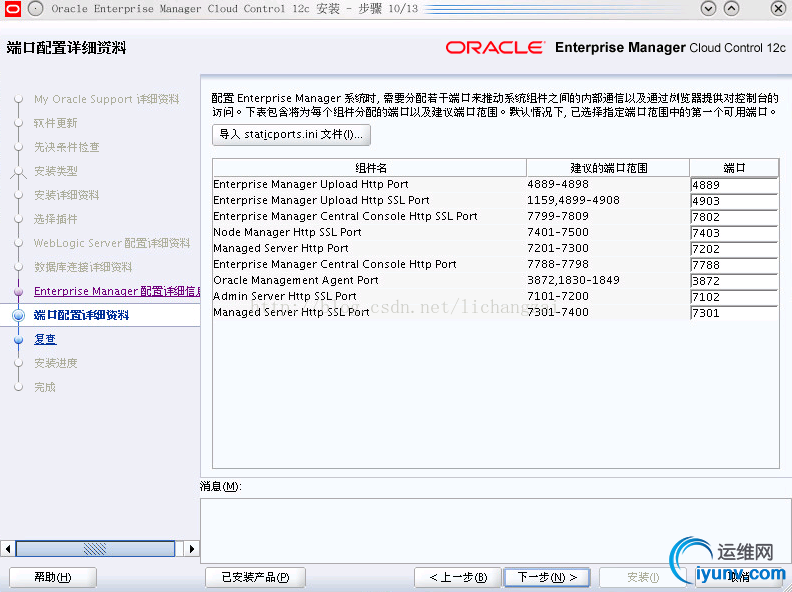Select the Managed Server Http Port name
Screen dimensions: 792x592
[281, 249]
